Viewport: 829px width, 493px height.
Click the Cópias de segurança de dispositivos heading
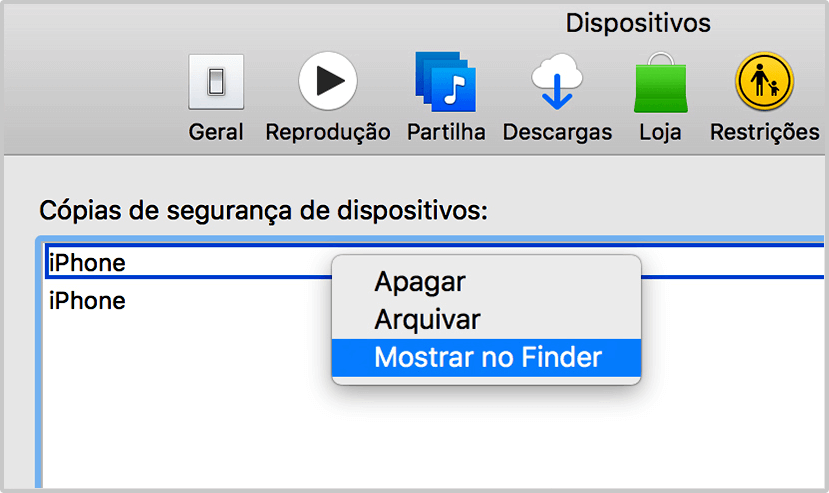(x=263, y=211)
